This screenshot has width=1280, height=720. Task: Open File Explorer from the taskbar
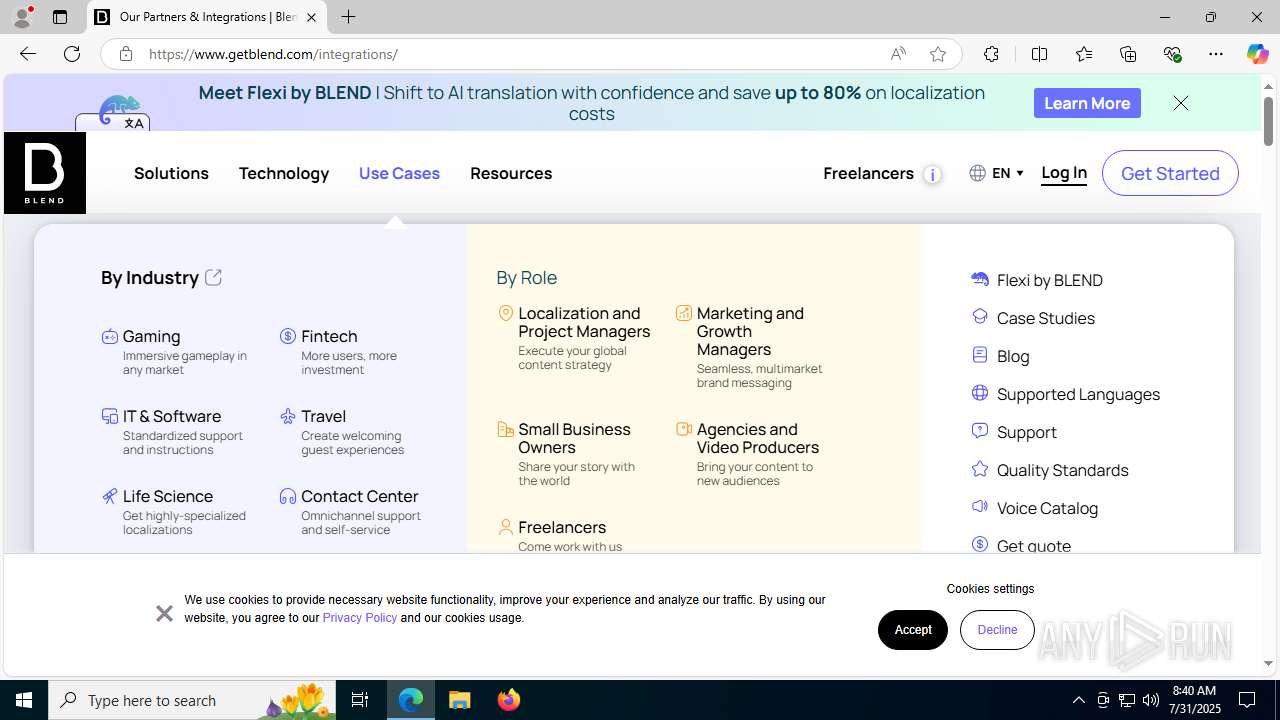[x=460, y=700]
